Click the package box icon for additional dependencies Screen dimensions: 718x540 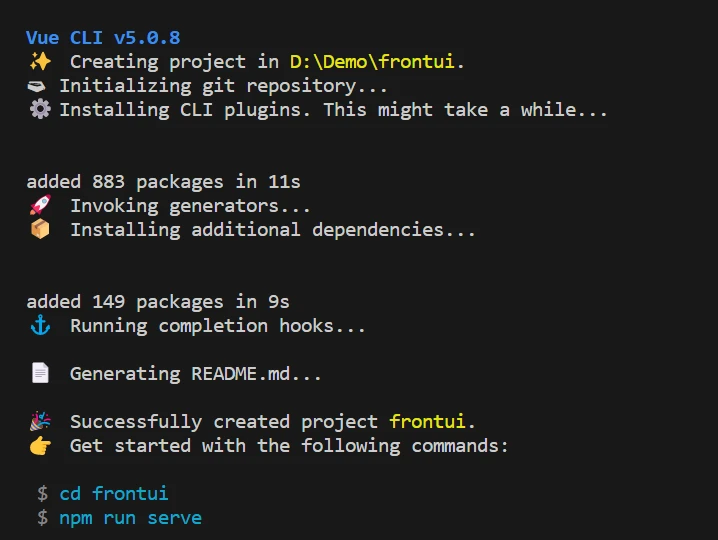pos(40,229)
